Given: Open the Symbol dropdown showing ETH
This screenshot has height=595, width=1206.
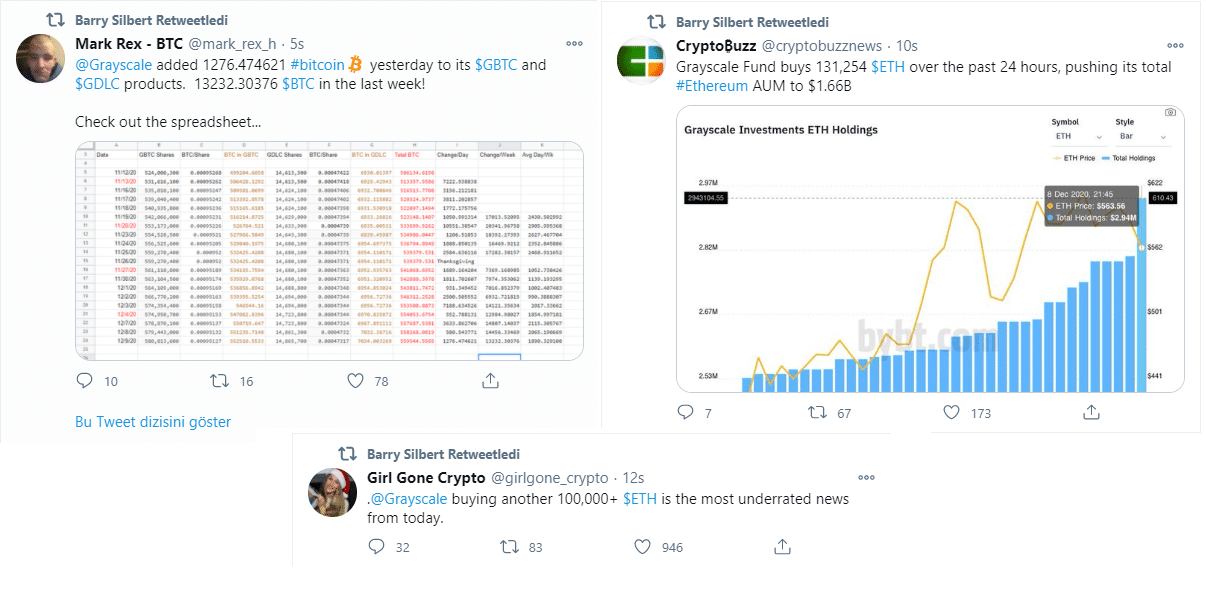Looking at the screenshot, I should click(x=1078, y=136).
